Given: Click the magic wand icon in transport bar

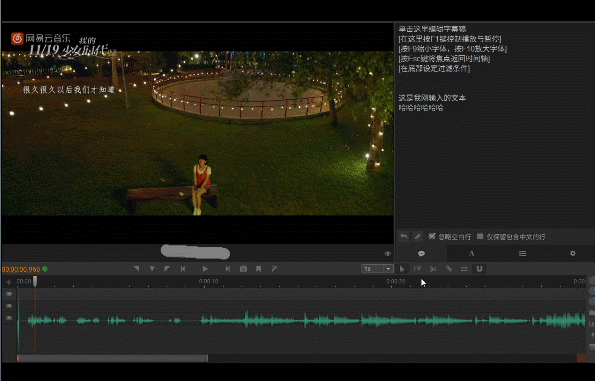Looking at the screenshot, I should click(274, 269).
